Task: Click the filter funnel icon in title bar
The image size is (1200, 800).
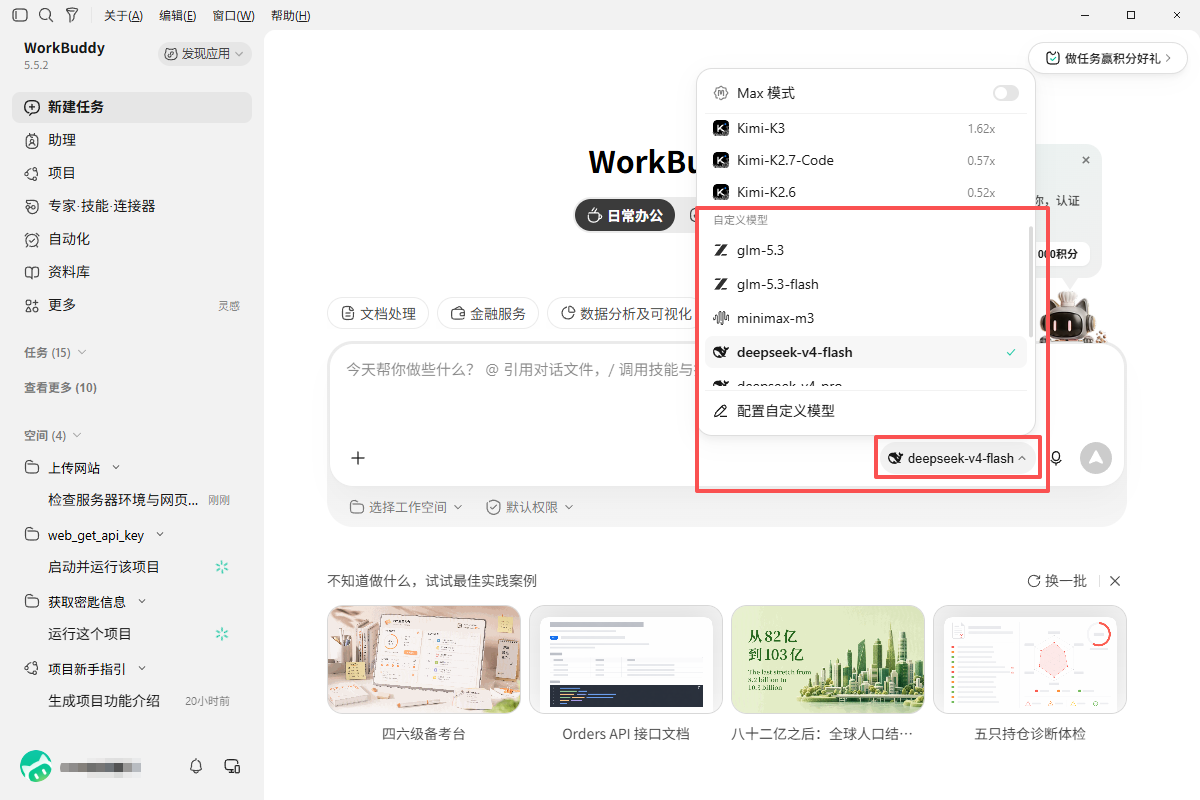Action: tap(72, 16)
